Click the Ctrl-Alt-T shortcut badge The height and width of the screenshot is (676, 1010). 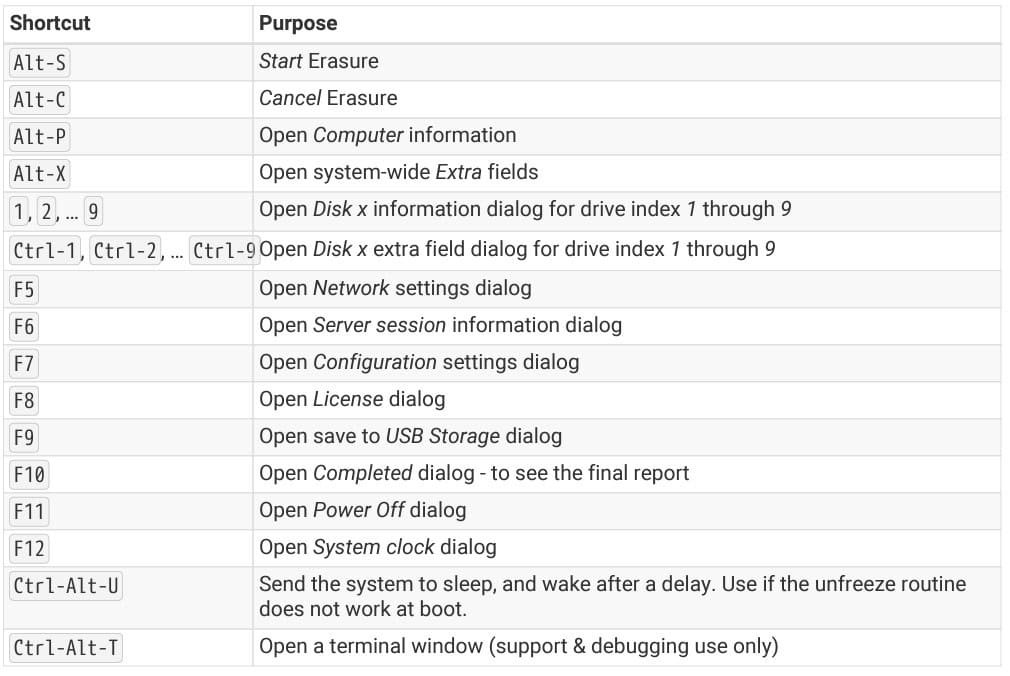(66, 647)
